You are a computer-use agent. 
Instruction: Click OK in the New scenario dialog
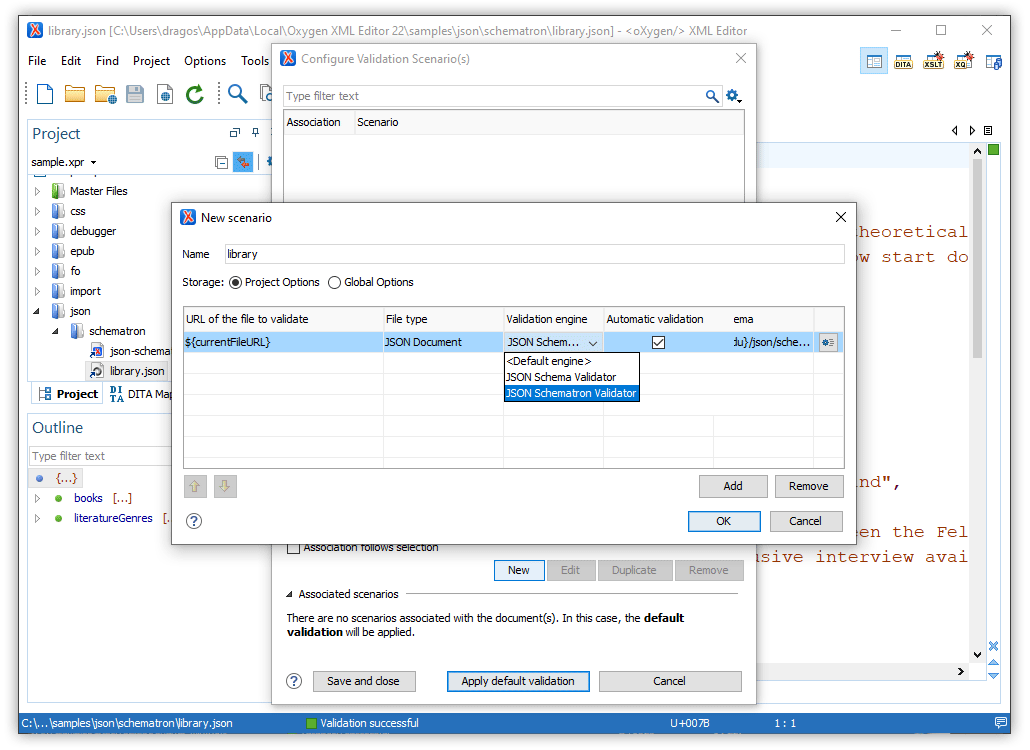click(724, 521)
